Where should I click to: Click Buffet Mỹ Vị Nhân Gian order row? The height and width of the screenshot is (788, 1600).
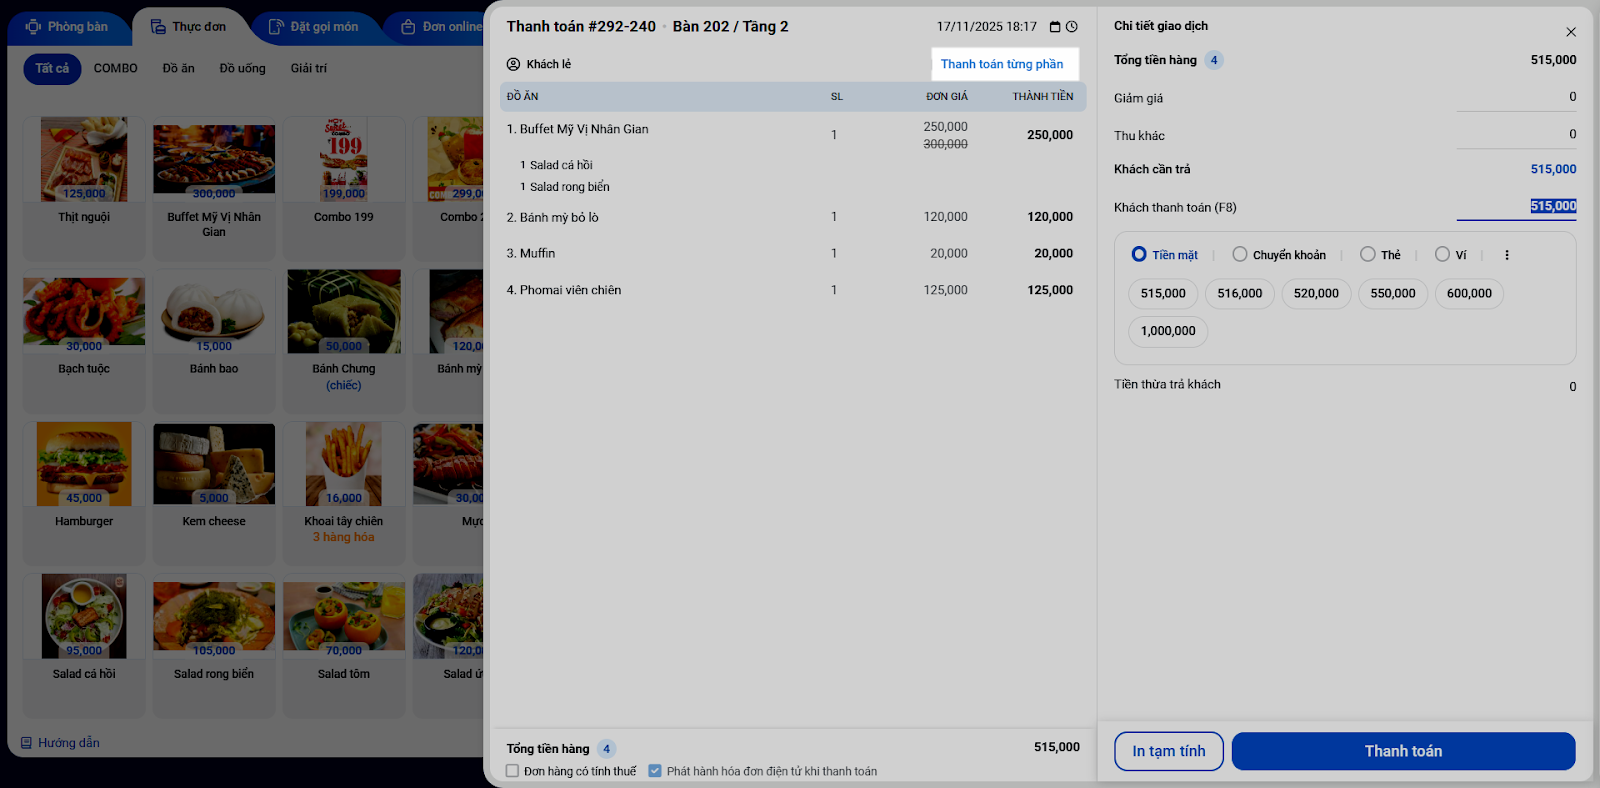[793, 134]
